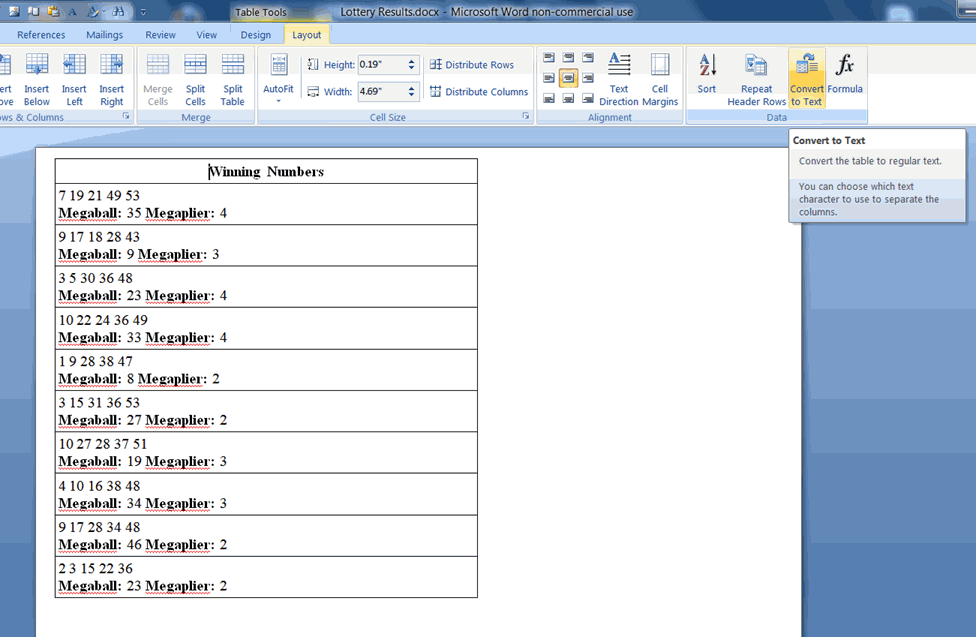
Task: Select Align Top Right alignment icon
Action: (x=588, y=58)
